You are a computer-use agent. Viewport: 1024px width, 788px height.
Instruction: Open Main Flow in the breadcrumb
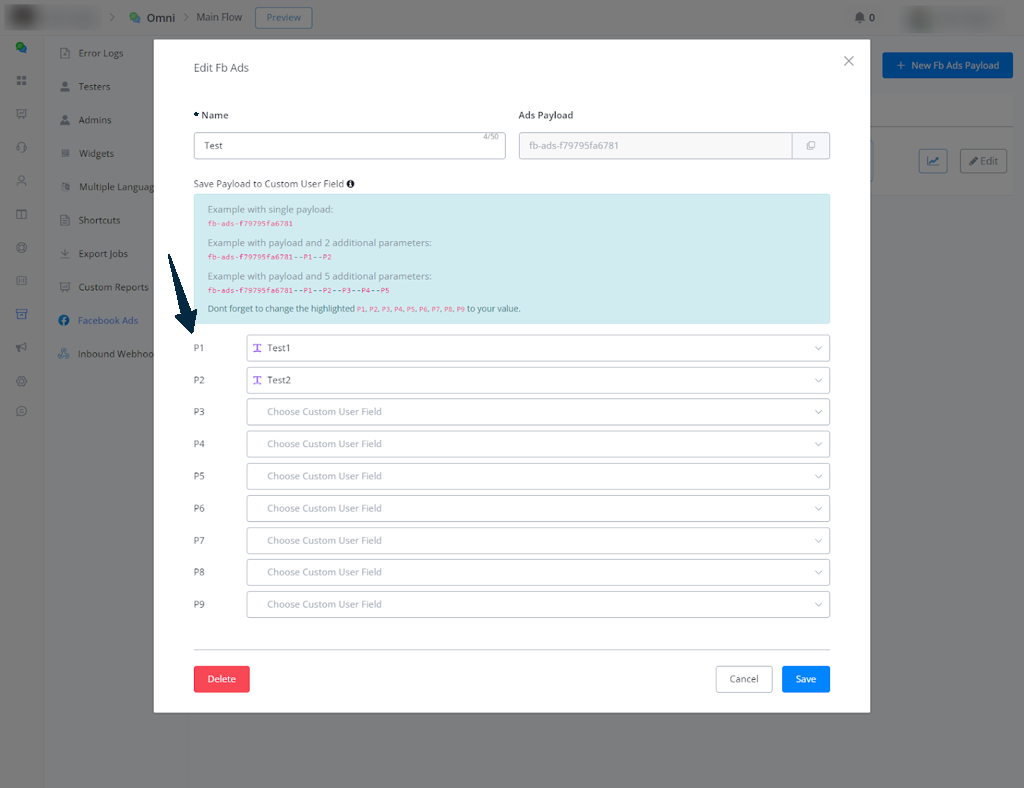pos(219,18)
